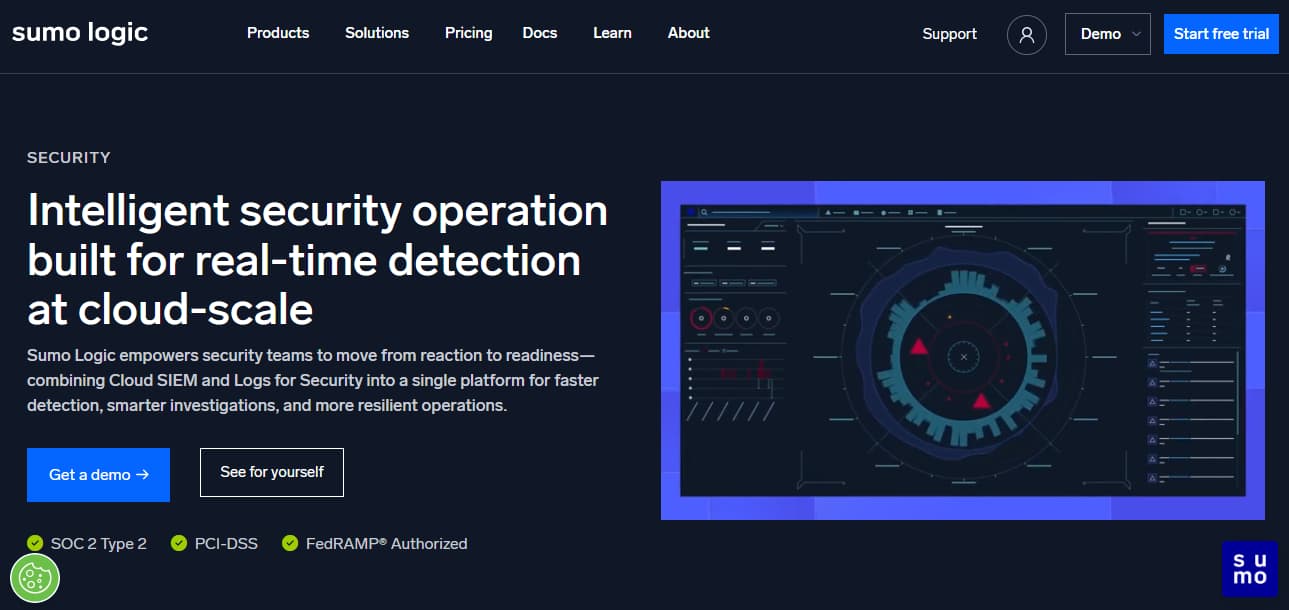This screenshot has width=1289, height=610.
Task: Open the user account icon
Action: [1026, 34]
